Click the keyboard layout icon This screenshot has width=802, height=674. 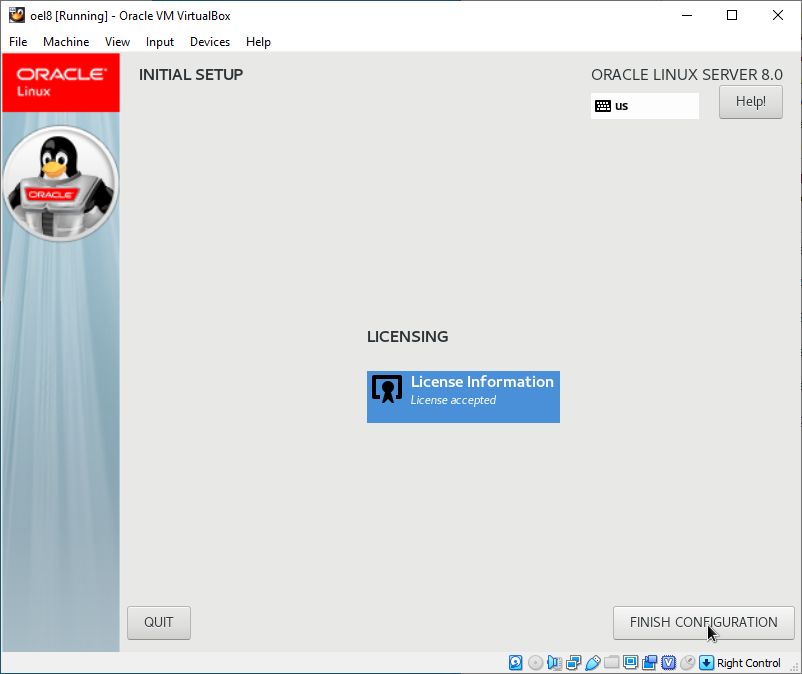[x=603, y=106]
